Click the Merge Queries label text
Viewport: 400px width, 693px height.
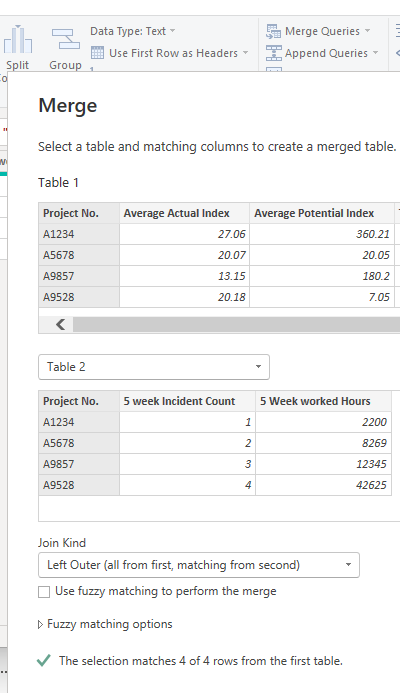(322, 31)
